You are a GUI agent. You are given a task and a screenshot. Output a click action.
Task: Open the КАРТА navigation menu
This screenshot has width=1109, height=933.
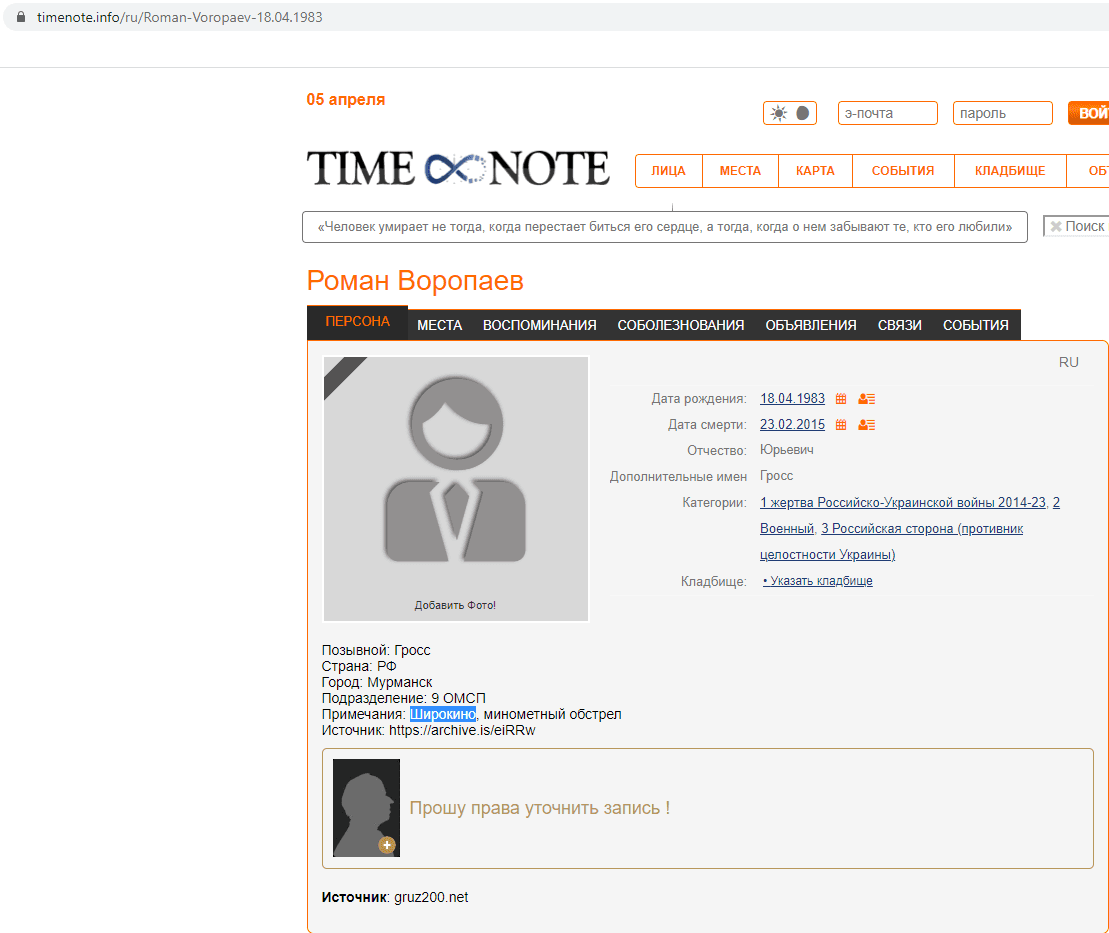[x=815, y=171]
